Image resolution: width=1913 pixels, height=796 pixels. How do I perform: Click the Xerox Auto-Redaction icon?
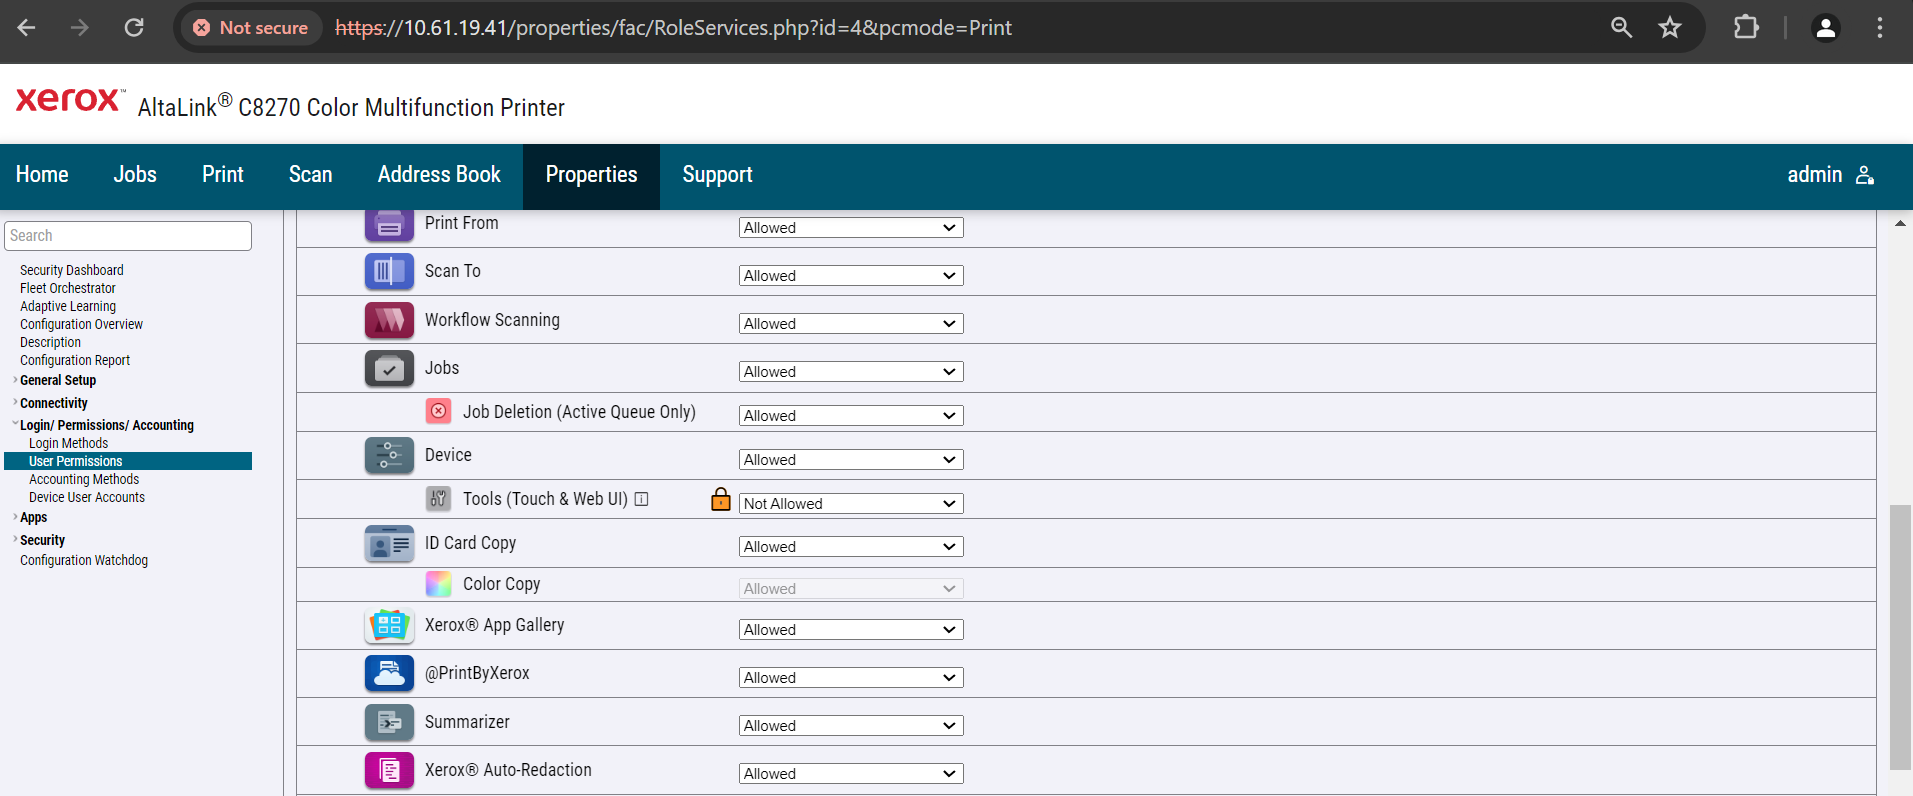389,770
